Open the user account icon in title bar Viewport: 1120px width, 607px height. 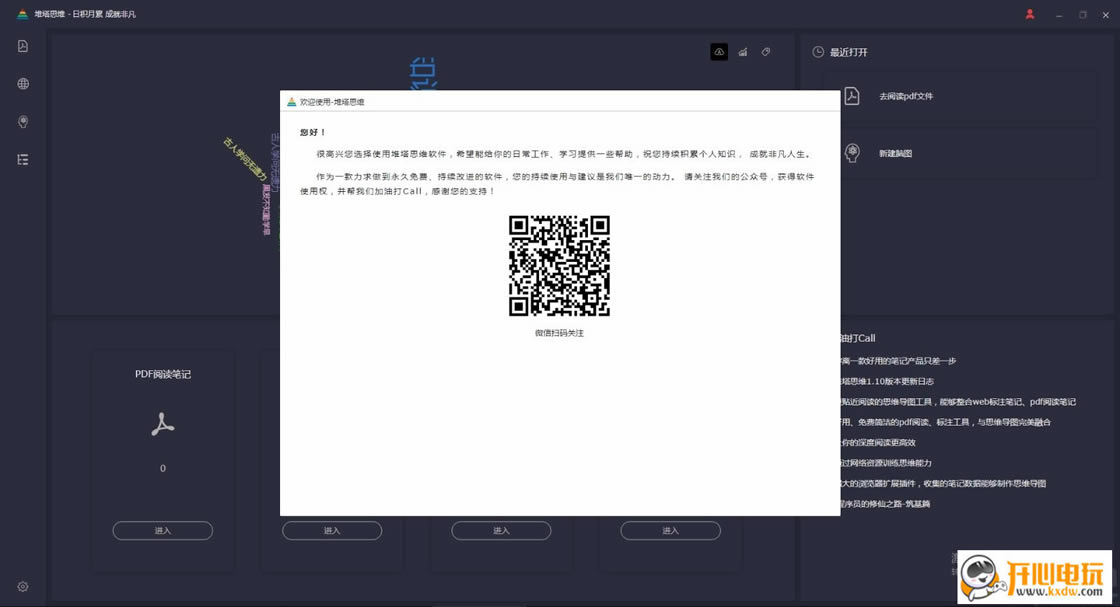pos(1030,14)
